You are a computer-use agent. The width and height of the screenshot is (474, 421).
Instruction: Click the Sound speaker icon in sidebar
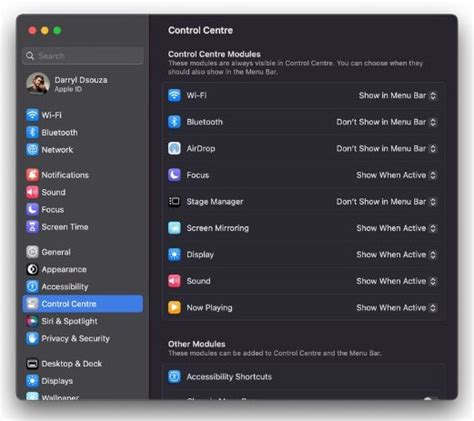pyautogui.click(x=32, y=192)
